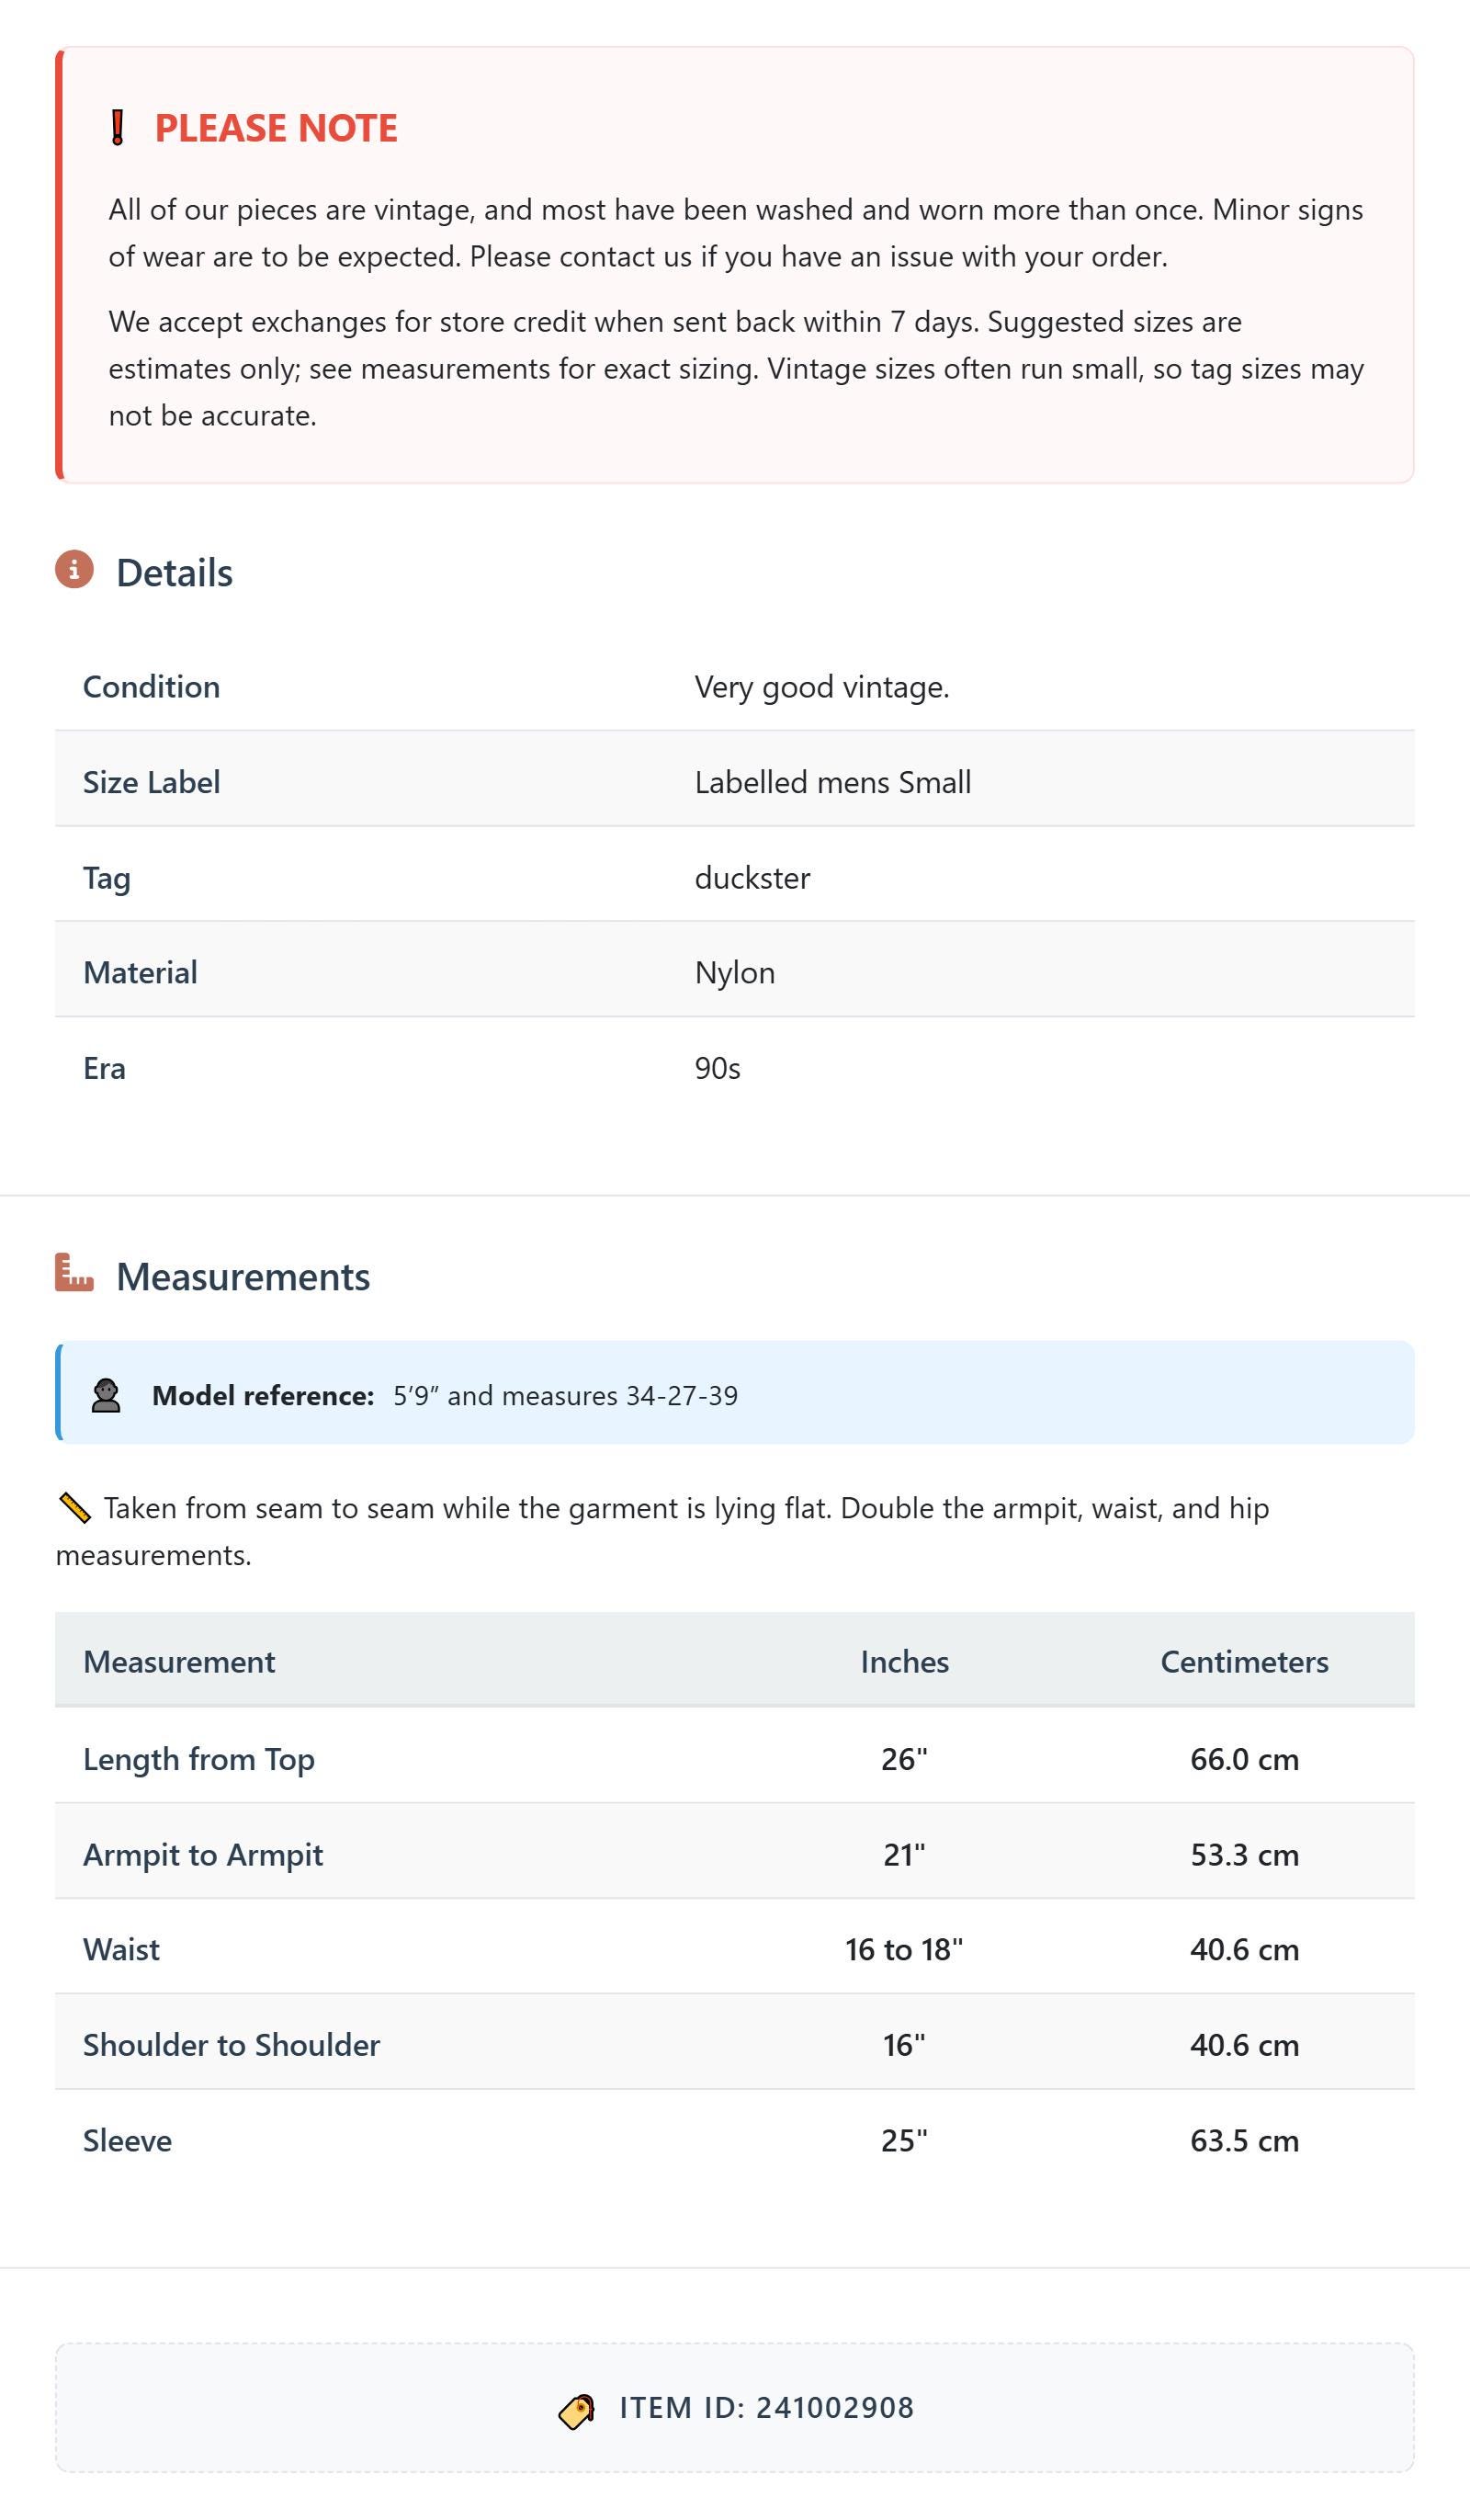Click the Shoulder to Shoulder row label

(231, 2045)
